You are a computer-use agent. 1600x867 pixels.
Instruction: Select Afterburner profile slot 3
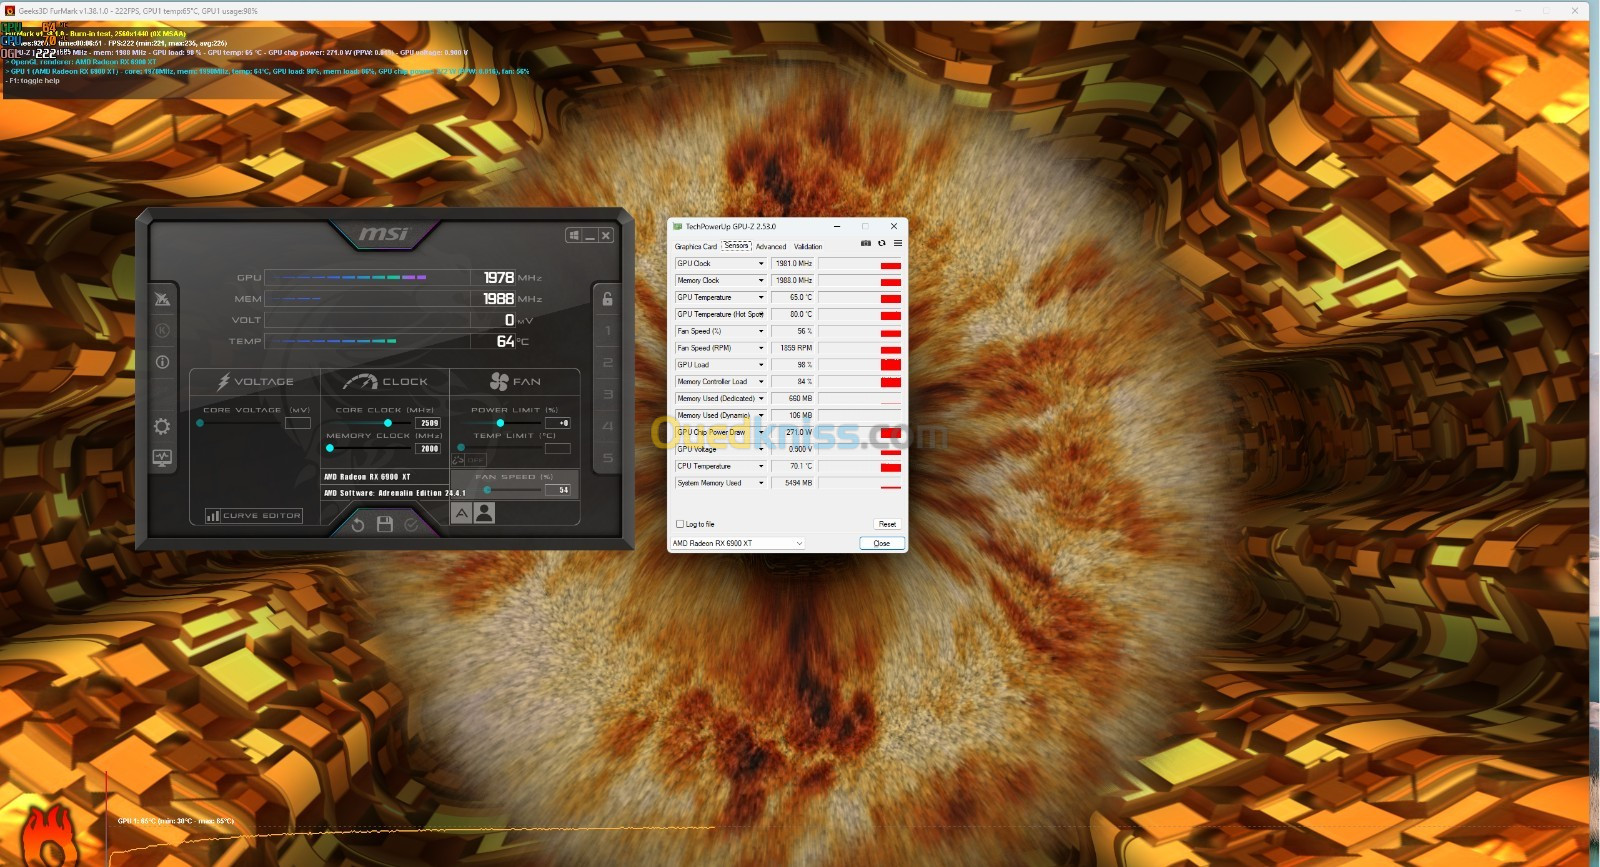coord(607,395)
